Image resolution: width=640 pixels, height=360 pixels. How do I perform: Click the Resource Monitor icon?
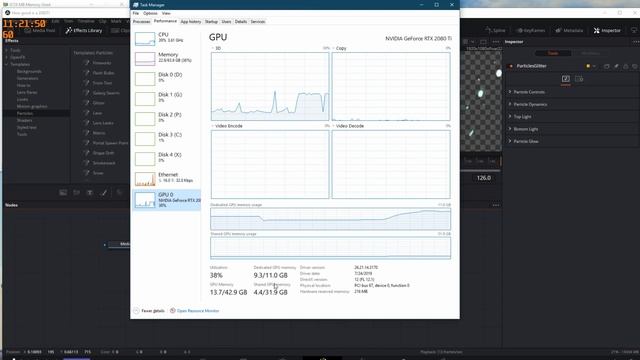pyautogui.click(x=173, y=311)
